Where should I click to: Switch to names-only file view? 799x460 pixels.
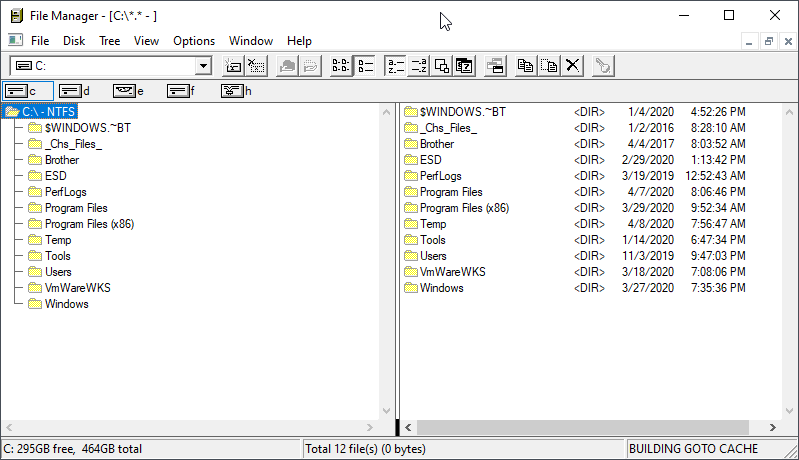click(x=340, y=66)
